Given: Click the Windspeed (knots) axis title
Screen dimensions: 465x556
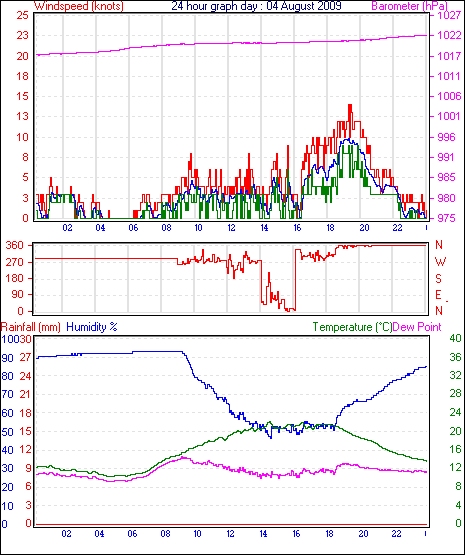Looking at the screenshot, I should point(79,6).
